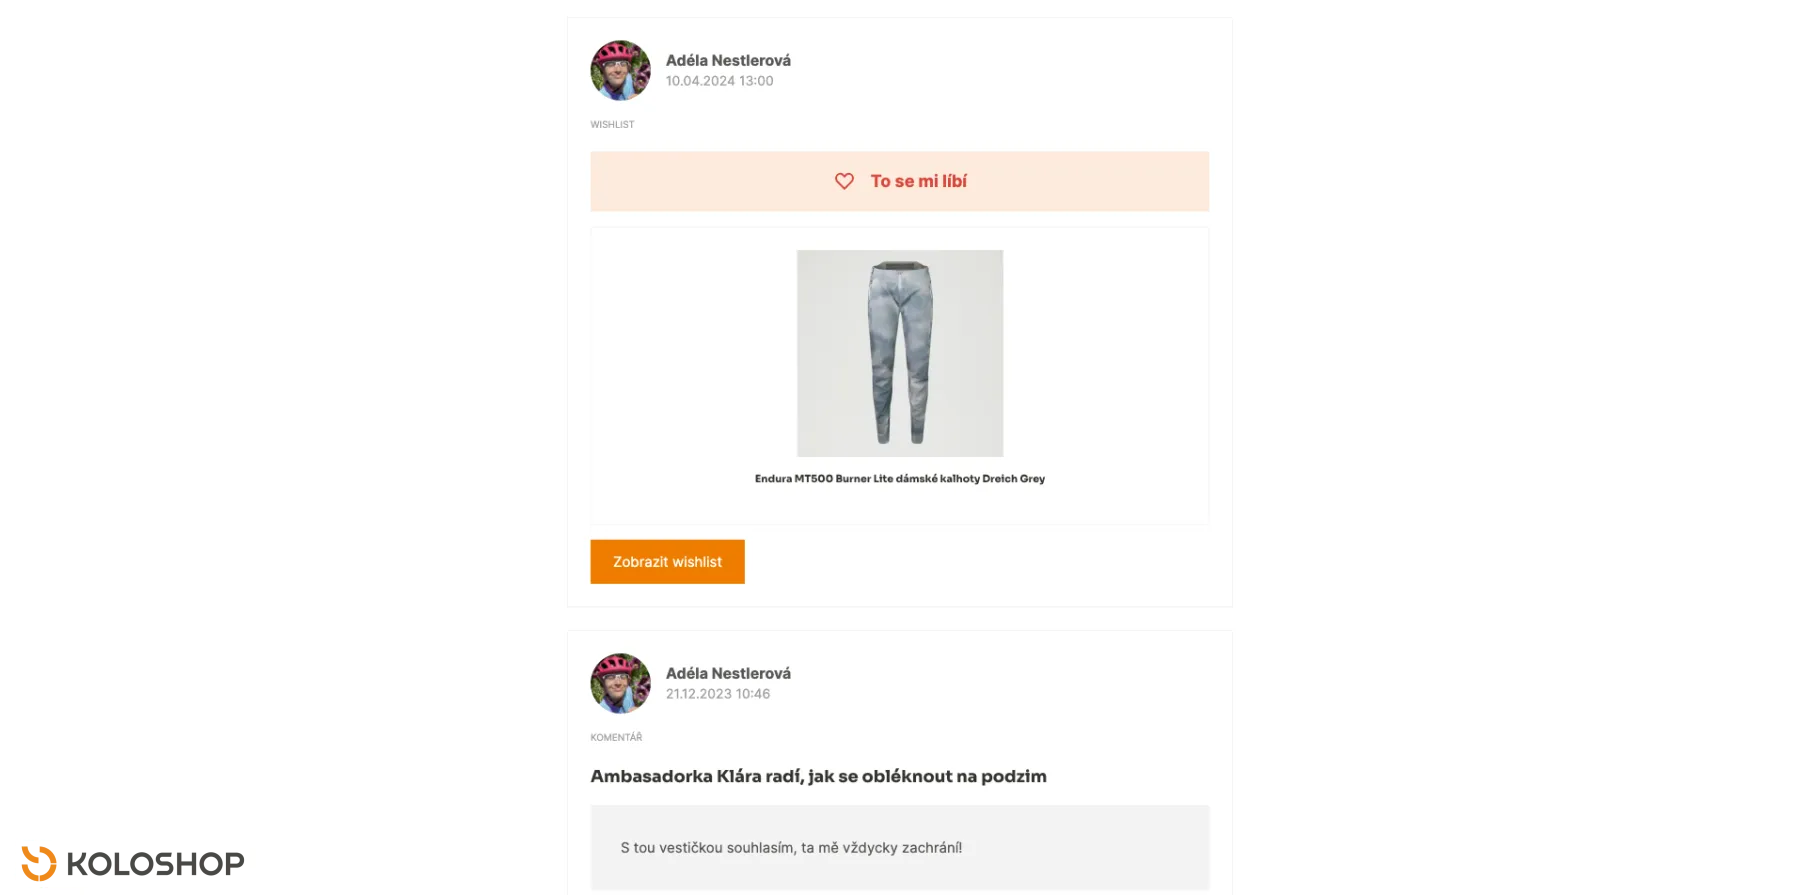Image resolution: width=1800 pixels, height=895 pixels.
Task: Click the KOMENTÁŘ label tag
Action: coord(616,737)
